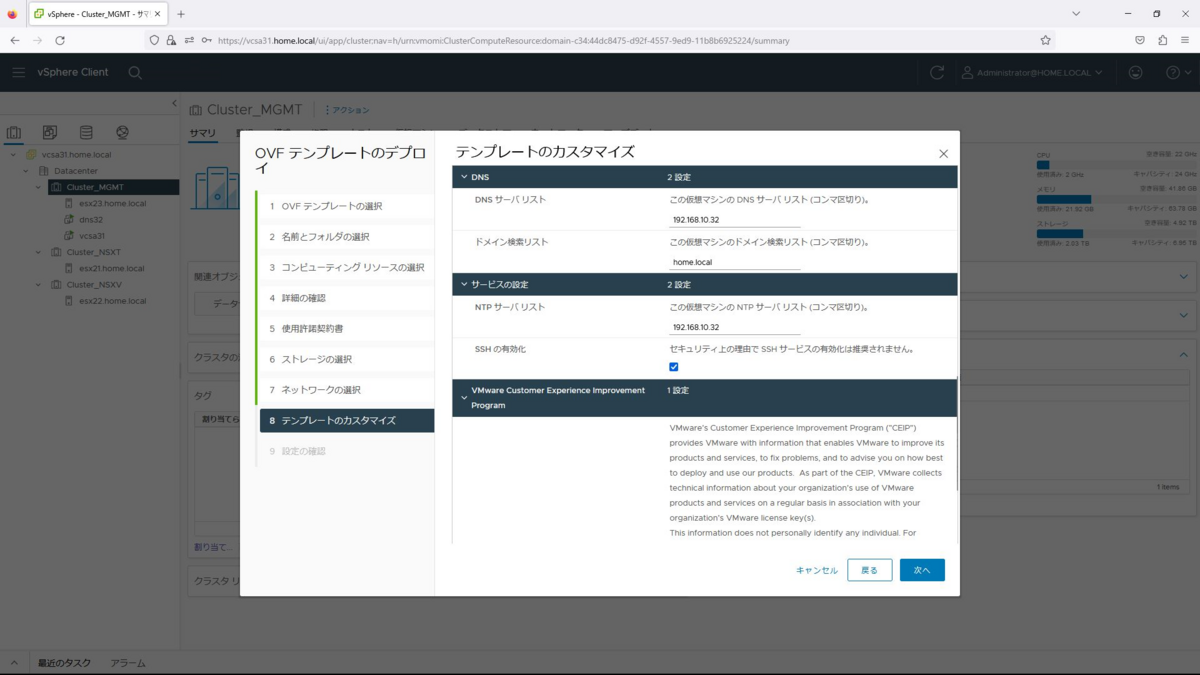This screenshot has width=1200, height=675.
Task: Select Cluster_NSXT in the inventory tree
Action: coord(93,252)
